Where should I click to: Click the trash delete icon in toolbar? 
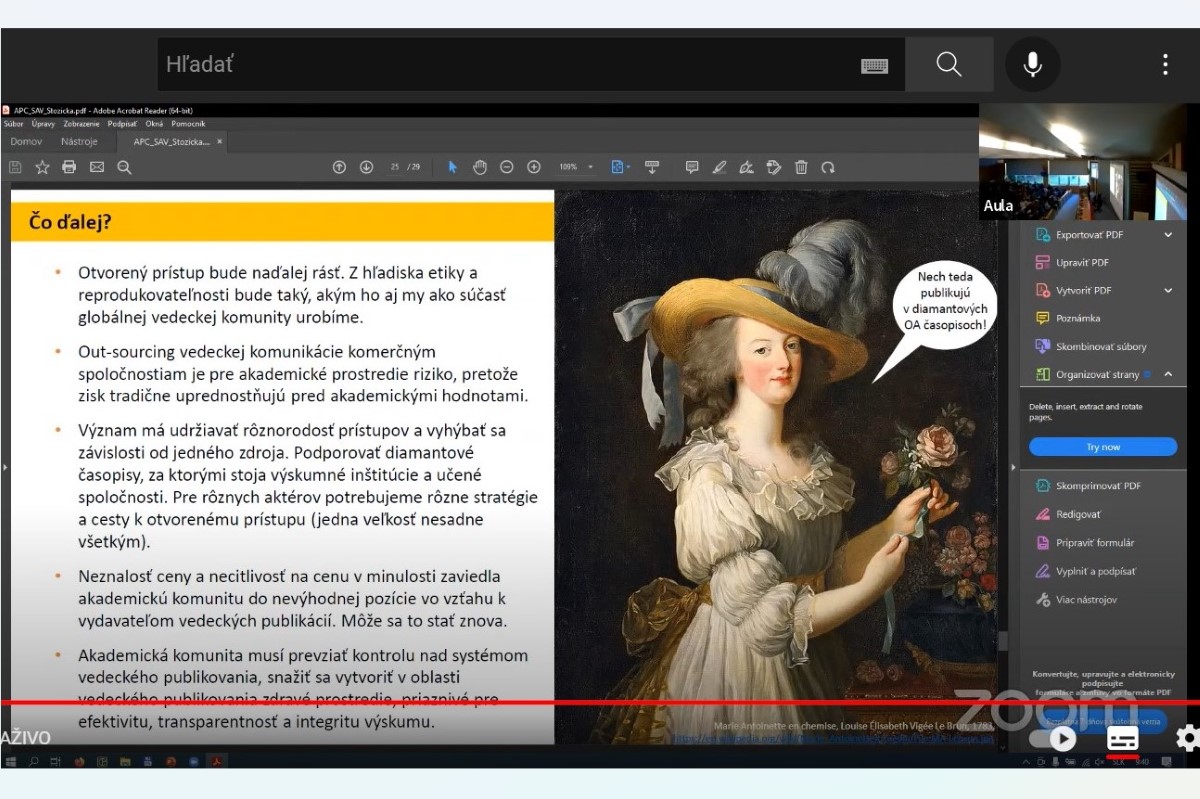[801, 167]
